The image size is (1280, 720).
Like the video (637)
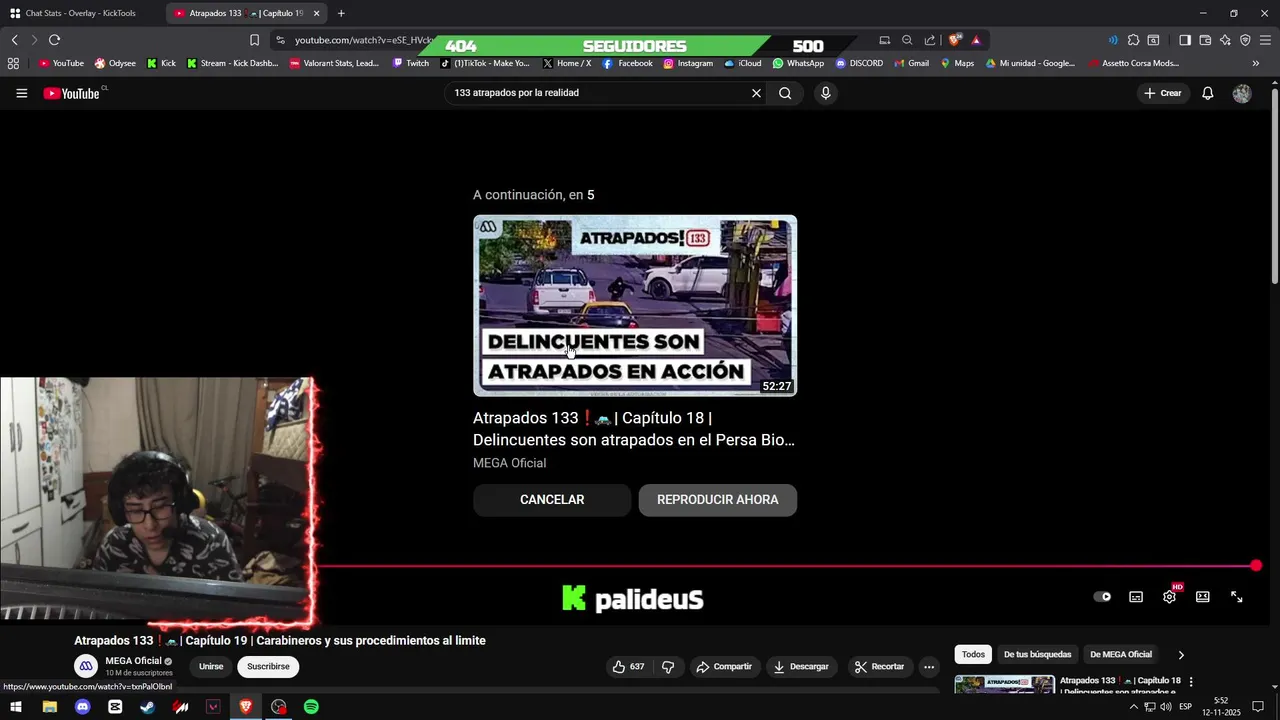(628, 667)
